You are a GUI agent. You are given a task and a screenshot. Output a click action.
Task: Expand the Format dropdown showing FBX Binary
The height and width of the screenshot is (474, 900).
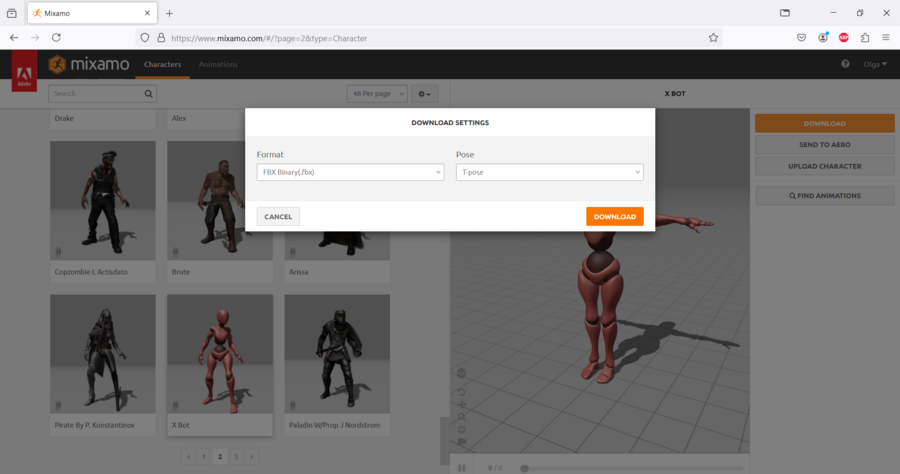tap(350, 172)
